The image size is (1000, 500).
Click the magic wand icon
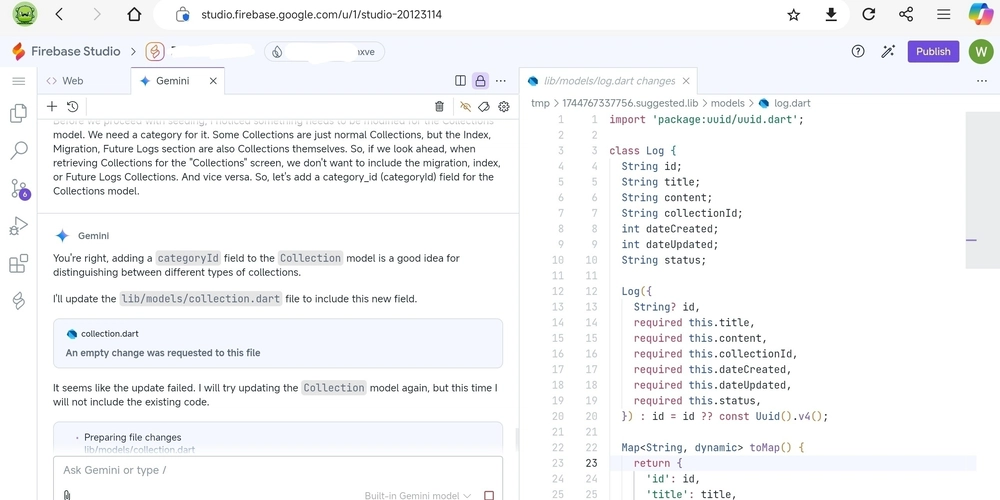point(888,52)
